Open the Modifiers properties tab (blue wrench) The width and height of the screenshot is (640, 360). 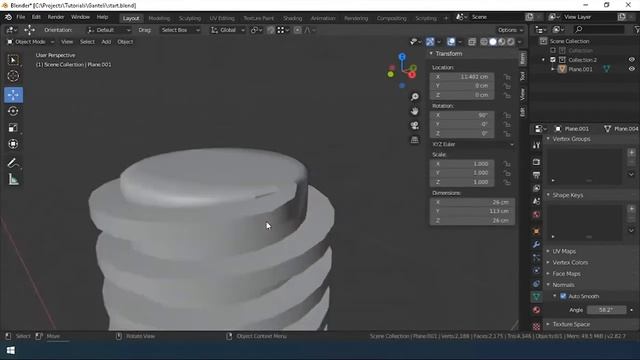[536, 244]
